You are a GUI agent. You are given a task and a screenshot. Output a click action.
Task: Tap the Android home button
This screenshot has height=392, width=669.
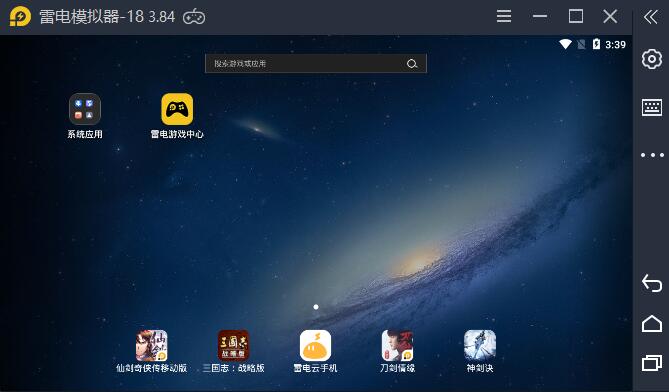652,324
